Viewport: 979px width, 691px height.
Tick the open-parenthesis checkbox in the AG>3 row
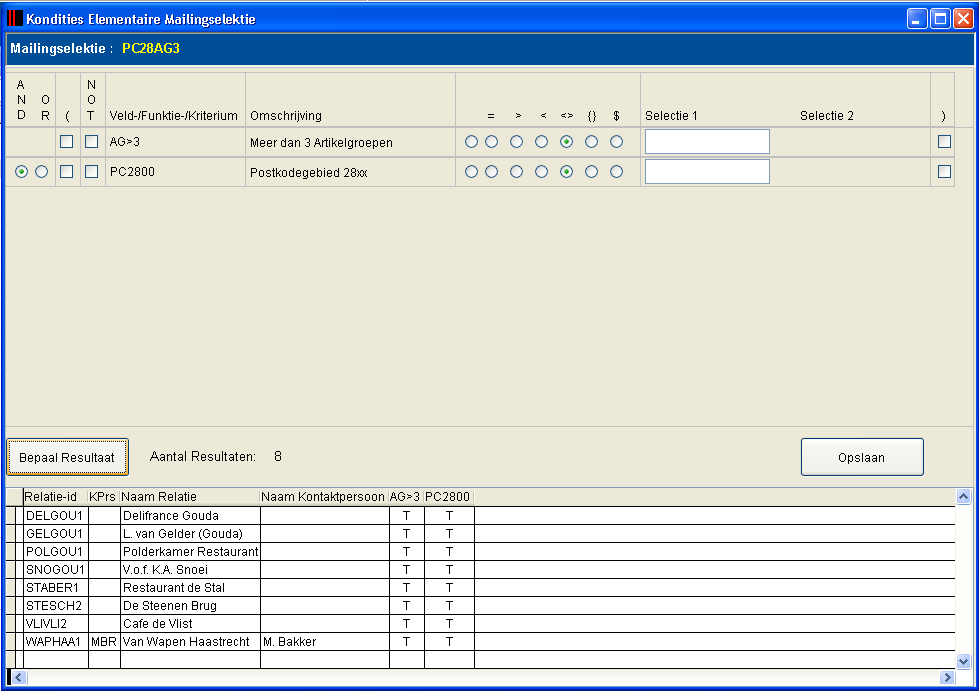point(66,142)
